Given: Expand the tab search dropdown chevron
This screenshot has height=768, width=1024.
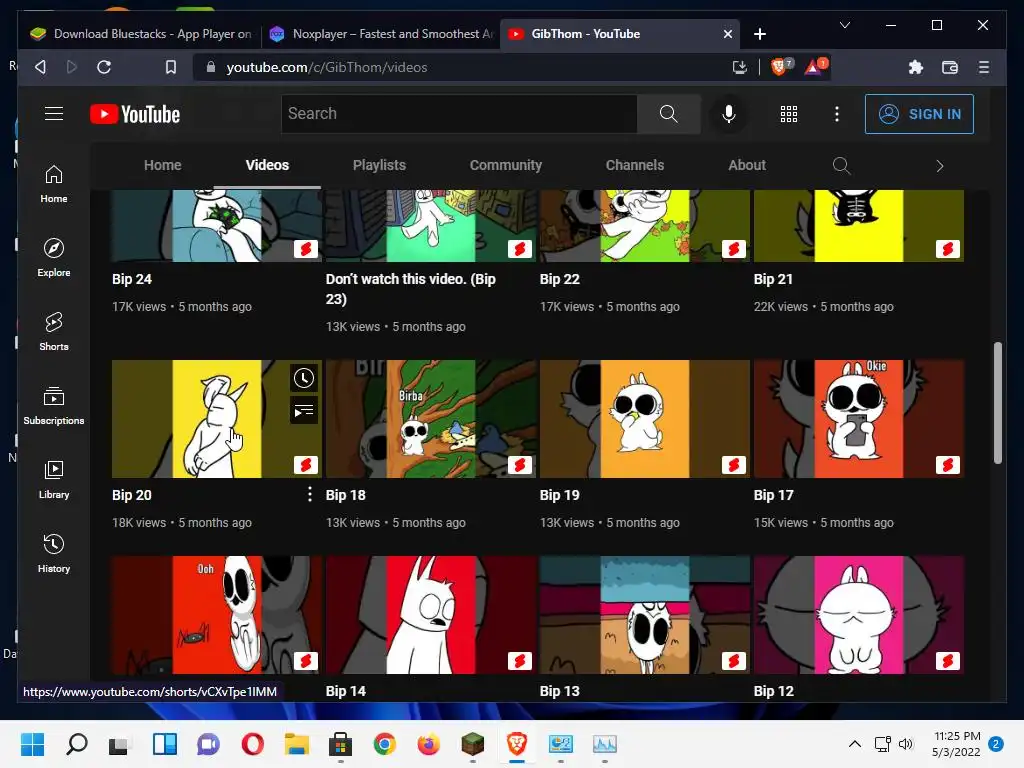Looking at the screenshot, I should tap(844, 25).
